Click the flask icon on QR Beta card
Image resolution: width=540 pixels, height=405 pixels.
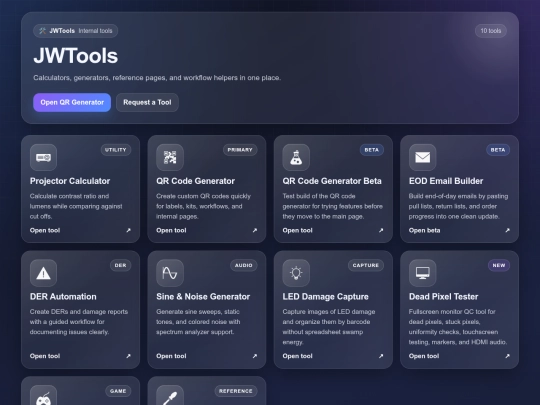(296, 157)
